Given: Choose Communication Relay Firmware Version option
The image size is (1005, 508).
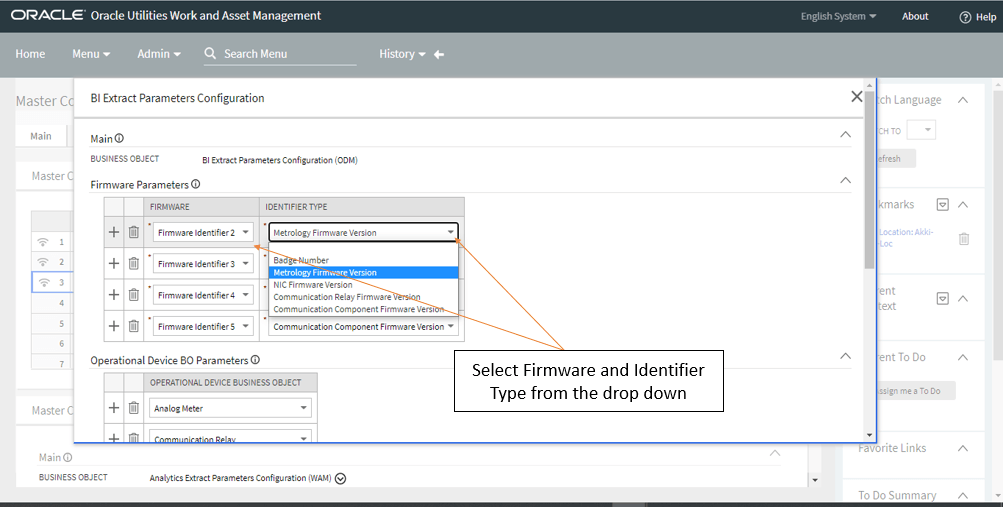Looking at the screenshot, I should [363, 297].
